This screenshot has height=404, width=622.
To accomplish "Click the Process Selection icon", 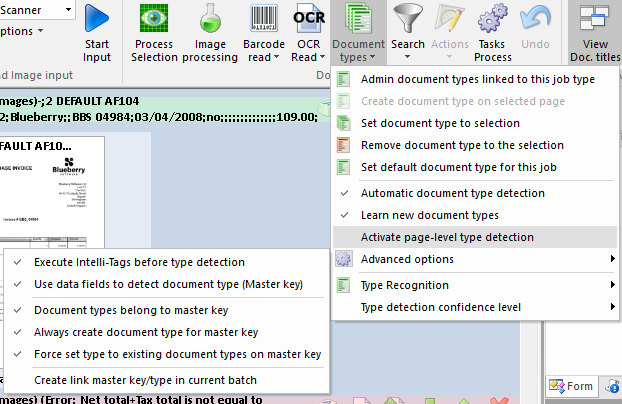I will point(154,21).
